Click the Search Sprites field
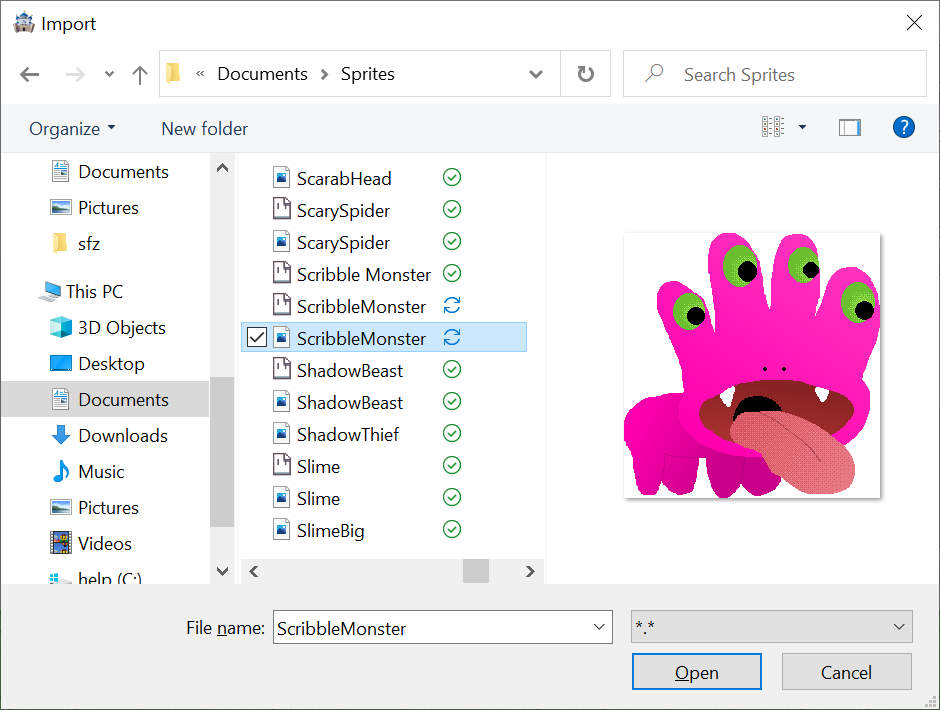This screenshot has height=710, width=940. 775,74
